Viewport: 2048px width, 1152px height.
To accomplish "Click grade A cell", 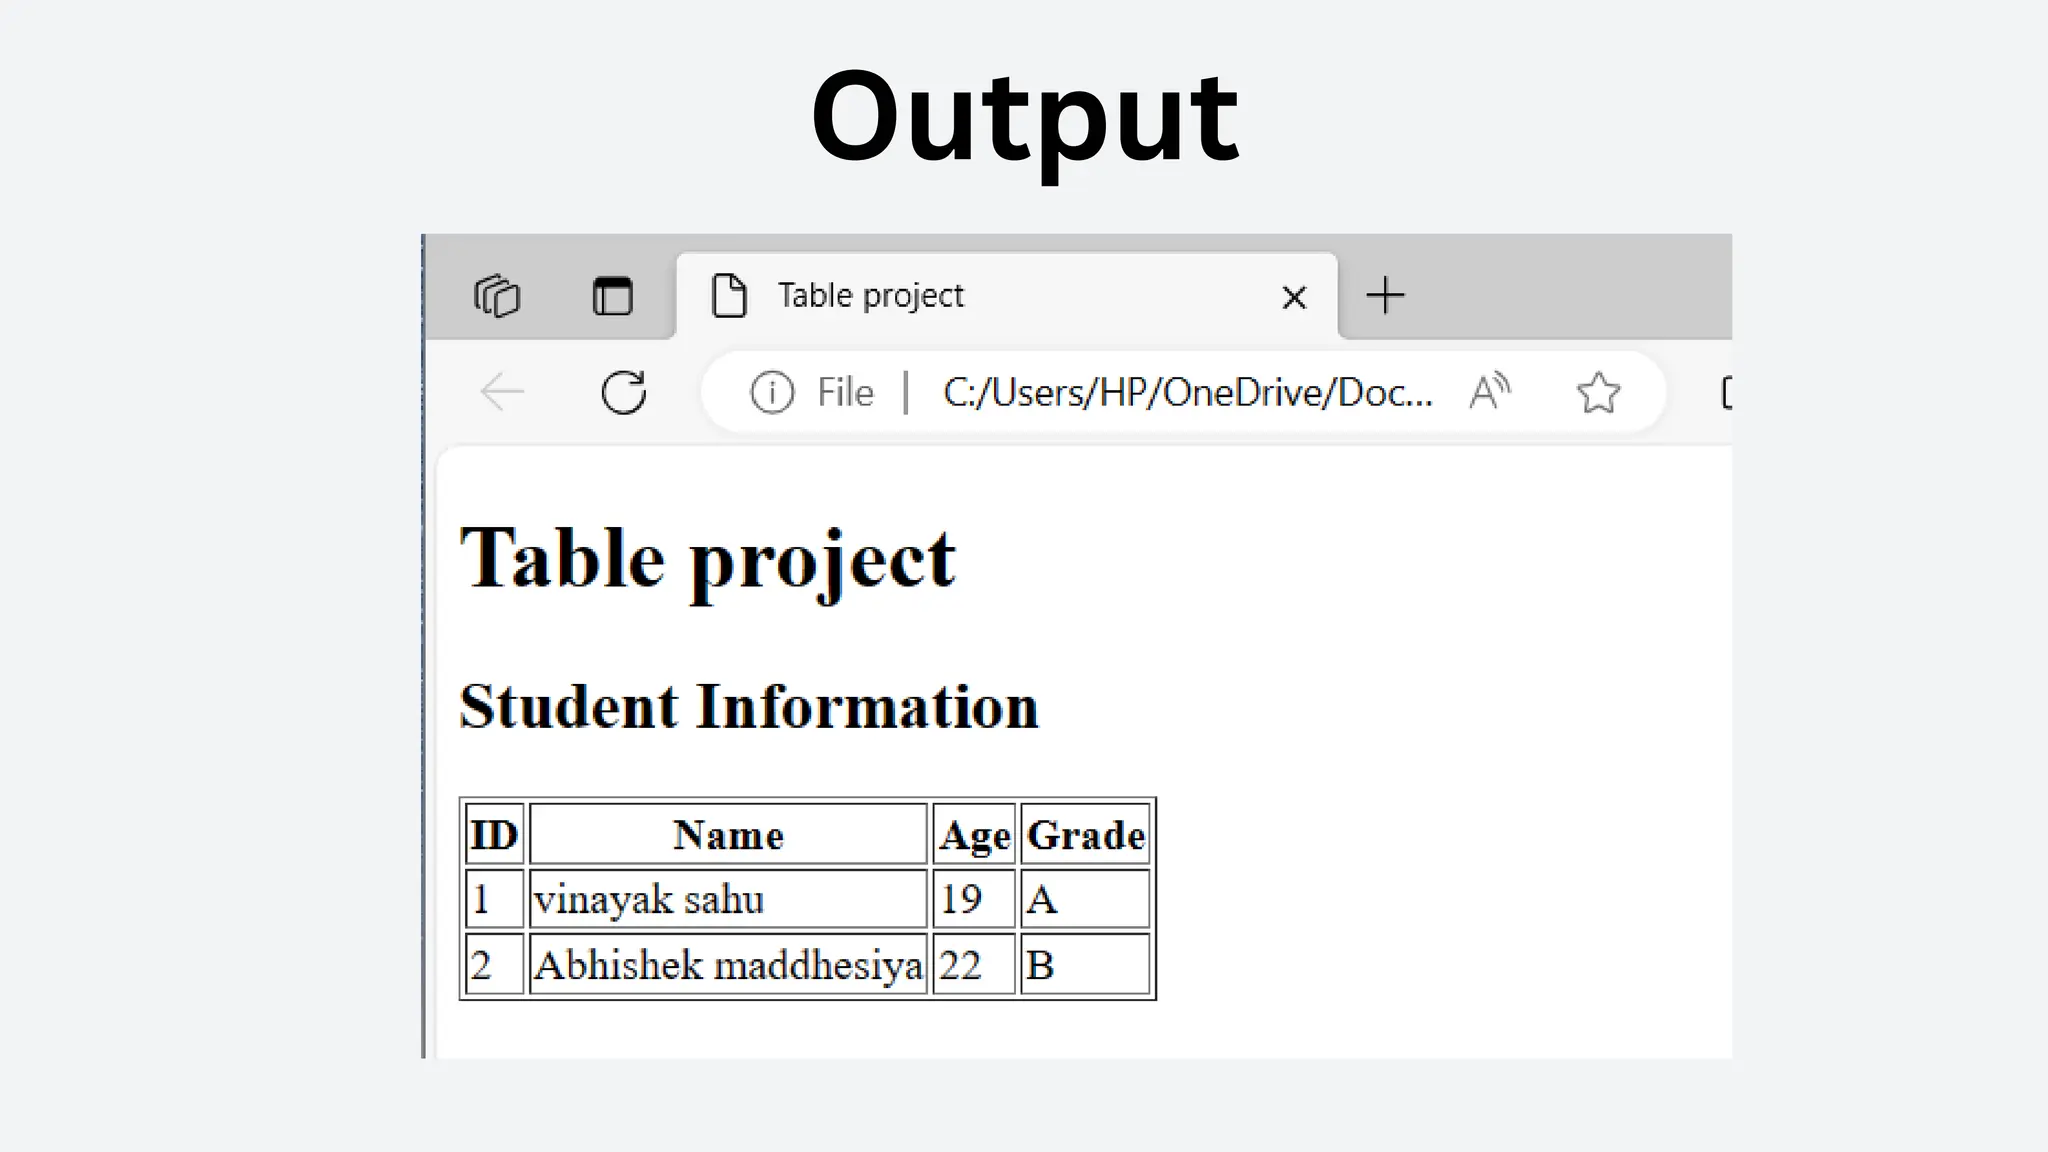I will pyautogui.click(x=1085, y=899).
